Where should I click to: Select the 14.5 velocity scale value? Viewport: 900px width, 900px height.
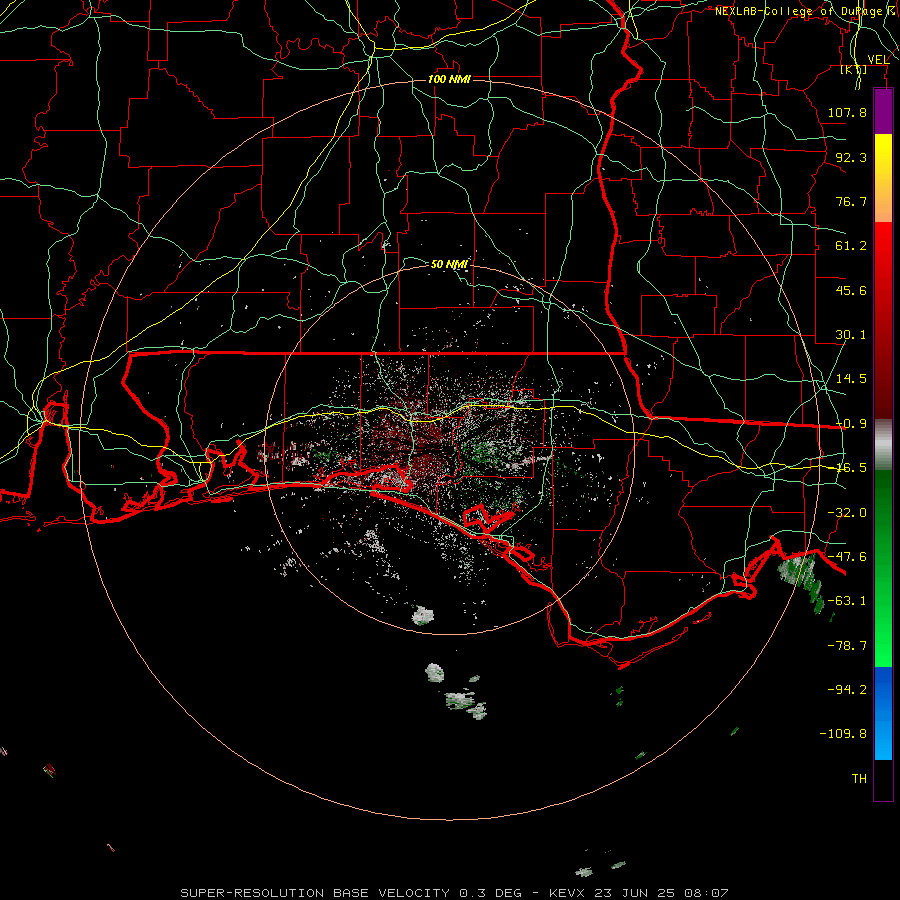[x=851, y=379]
